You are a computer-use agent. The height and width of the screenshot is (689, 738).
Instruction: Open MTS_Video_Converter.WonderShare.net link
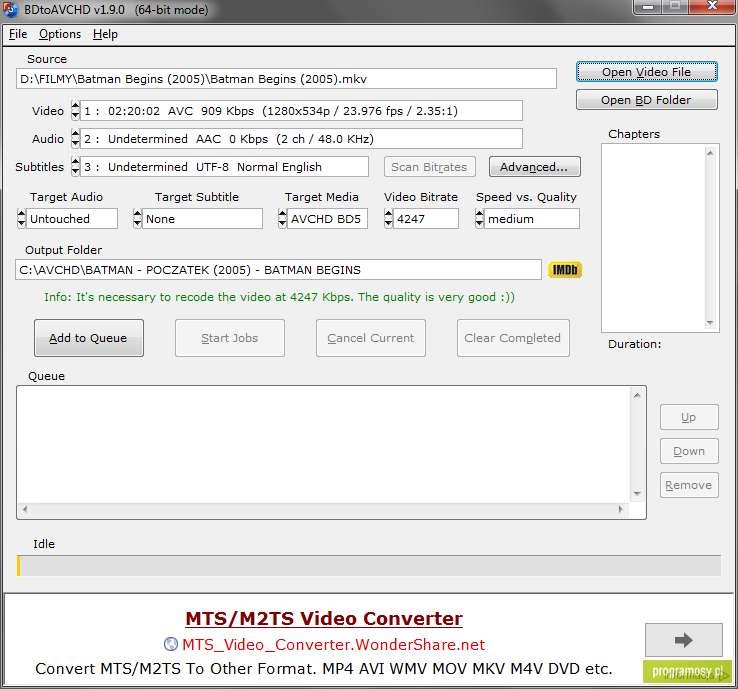tap(333, 644)
